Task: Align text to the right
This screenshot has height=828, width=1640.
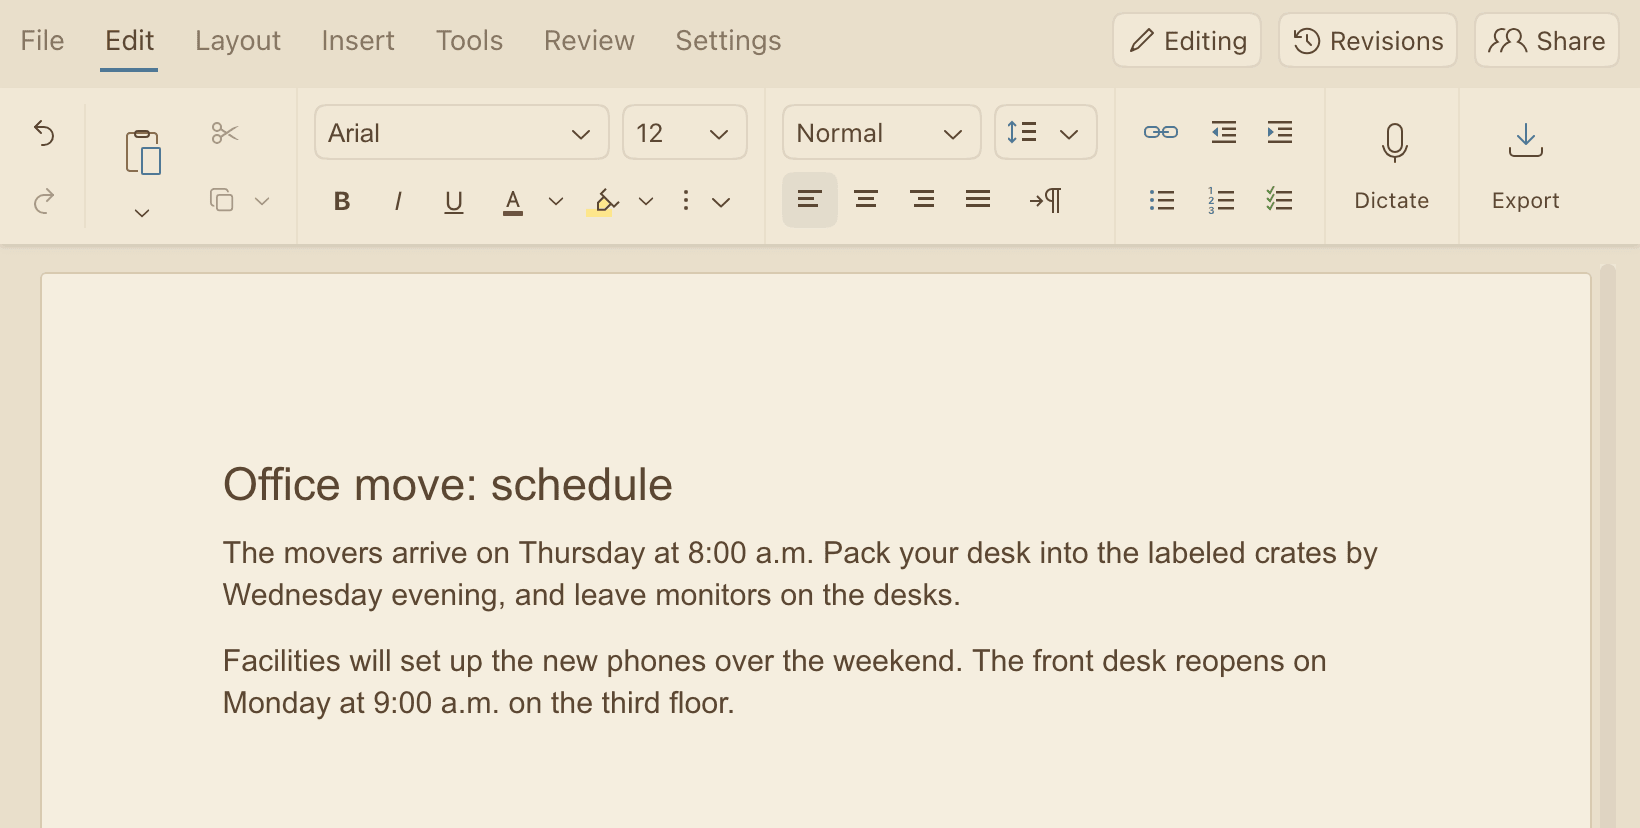Action: (922, 200)
